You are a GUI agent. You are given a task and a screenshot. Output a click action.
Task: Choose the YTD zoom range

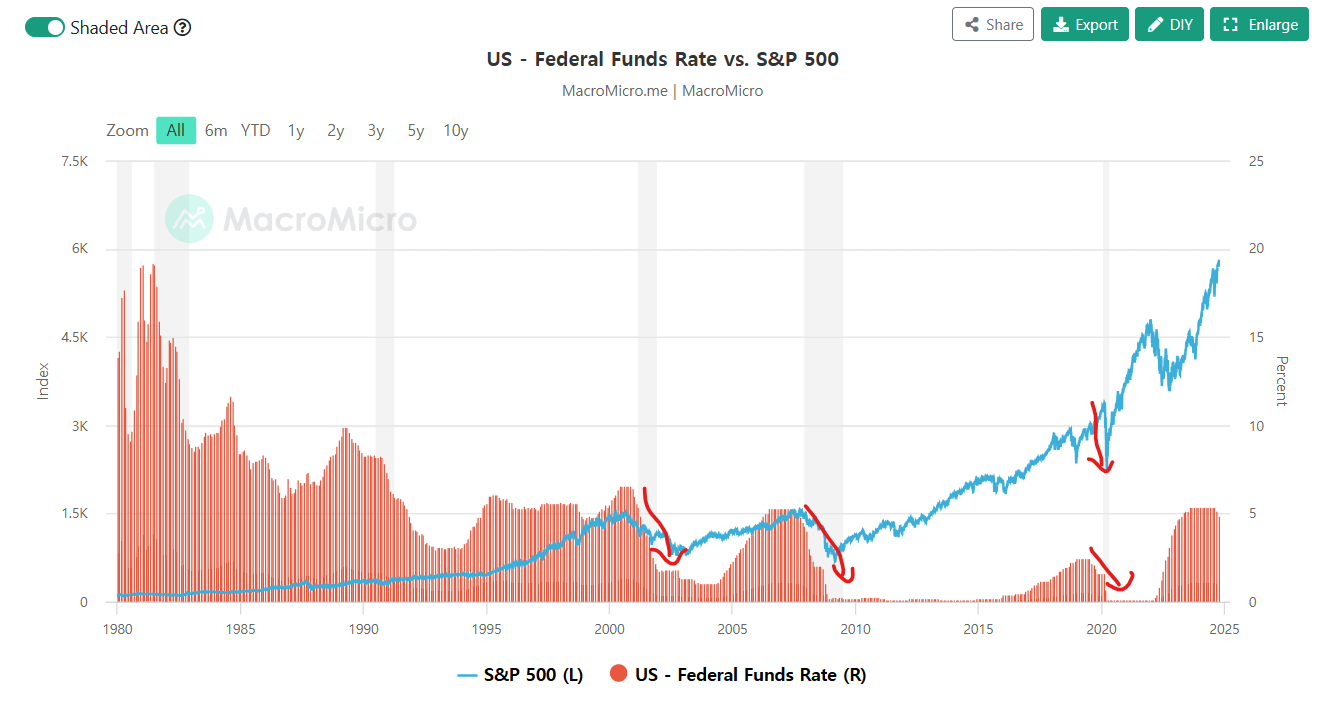256,130
